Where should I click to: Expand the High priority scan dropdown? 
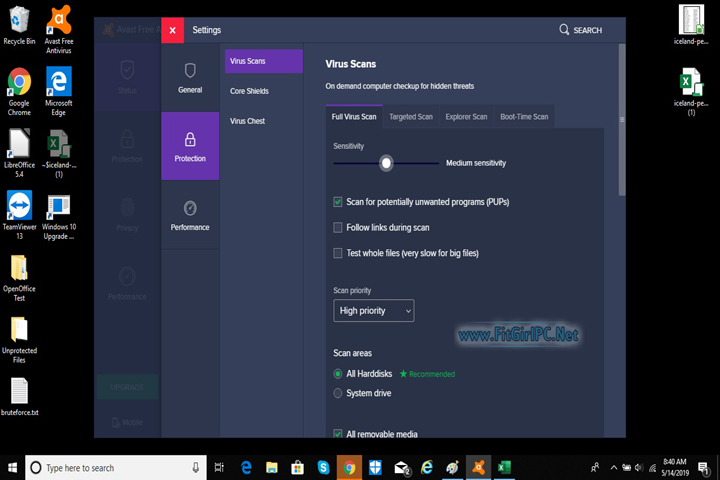373,311
